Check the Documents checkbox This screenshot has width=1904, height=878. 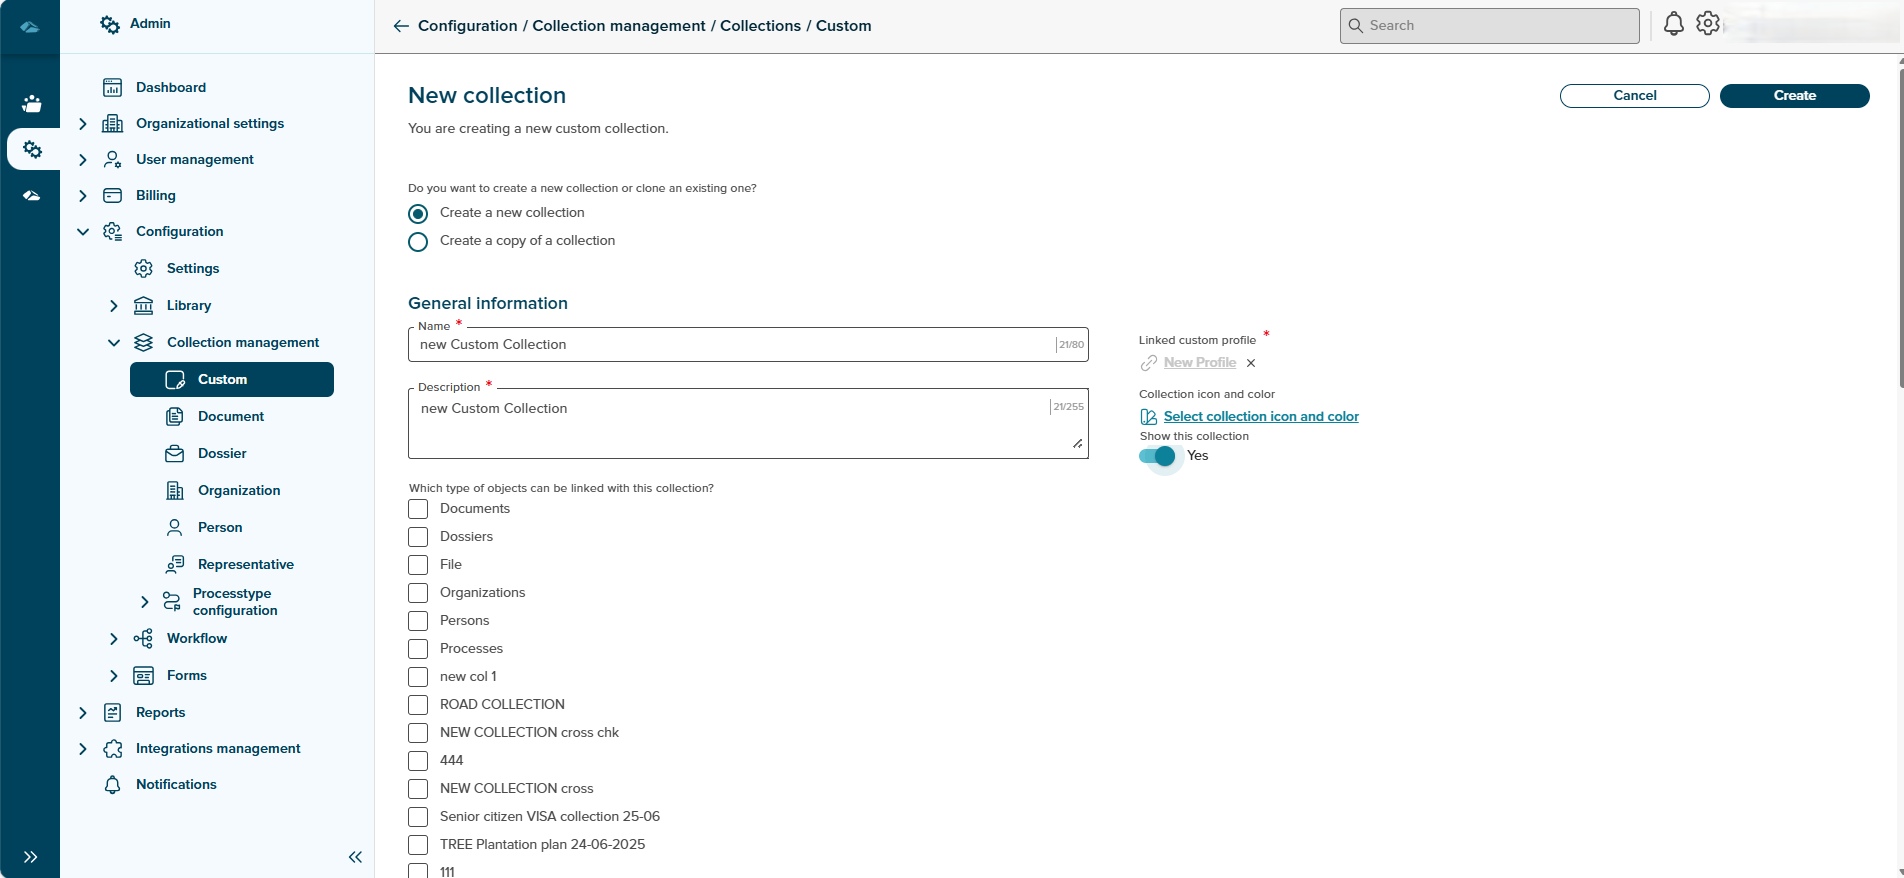[418, 509]
